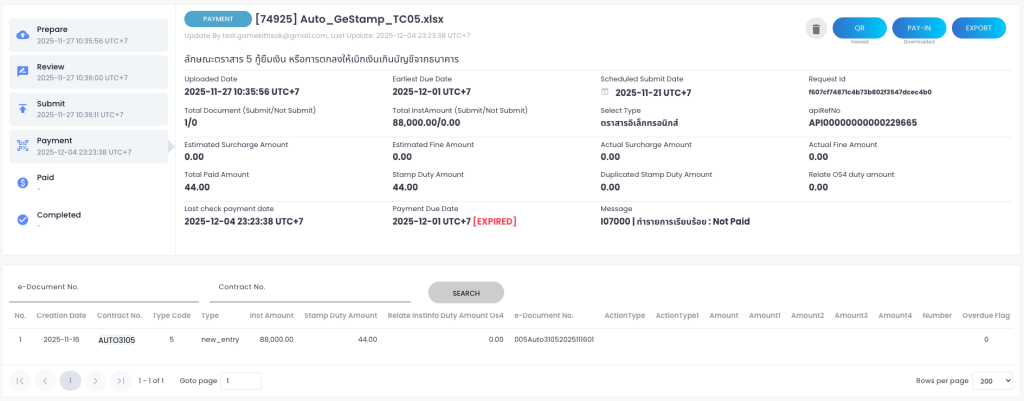Click the Goto page input box
The width and height of the screenshot is (1024, 401).
pyautogui.click(x=240, y=381)
